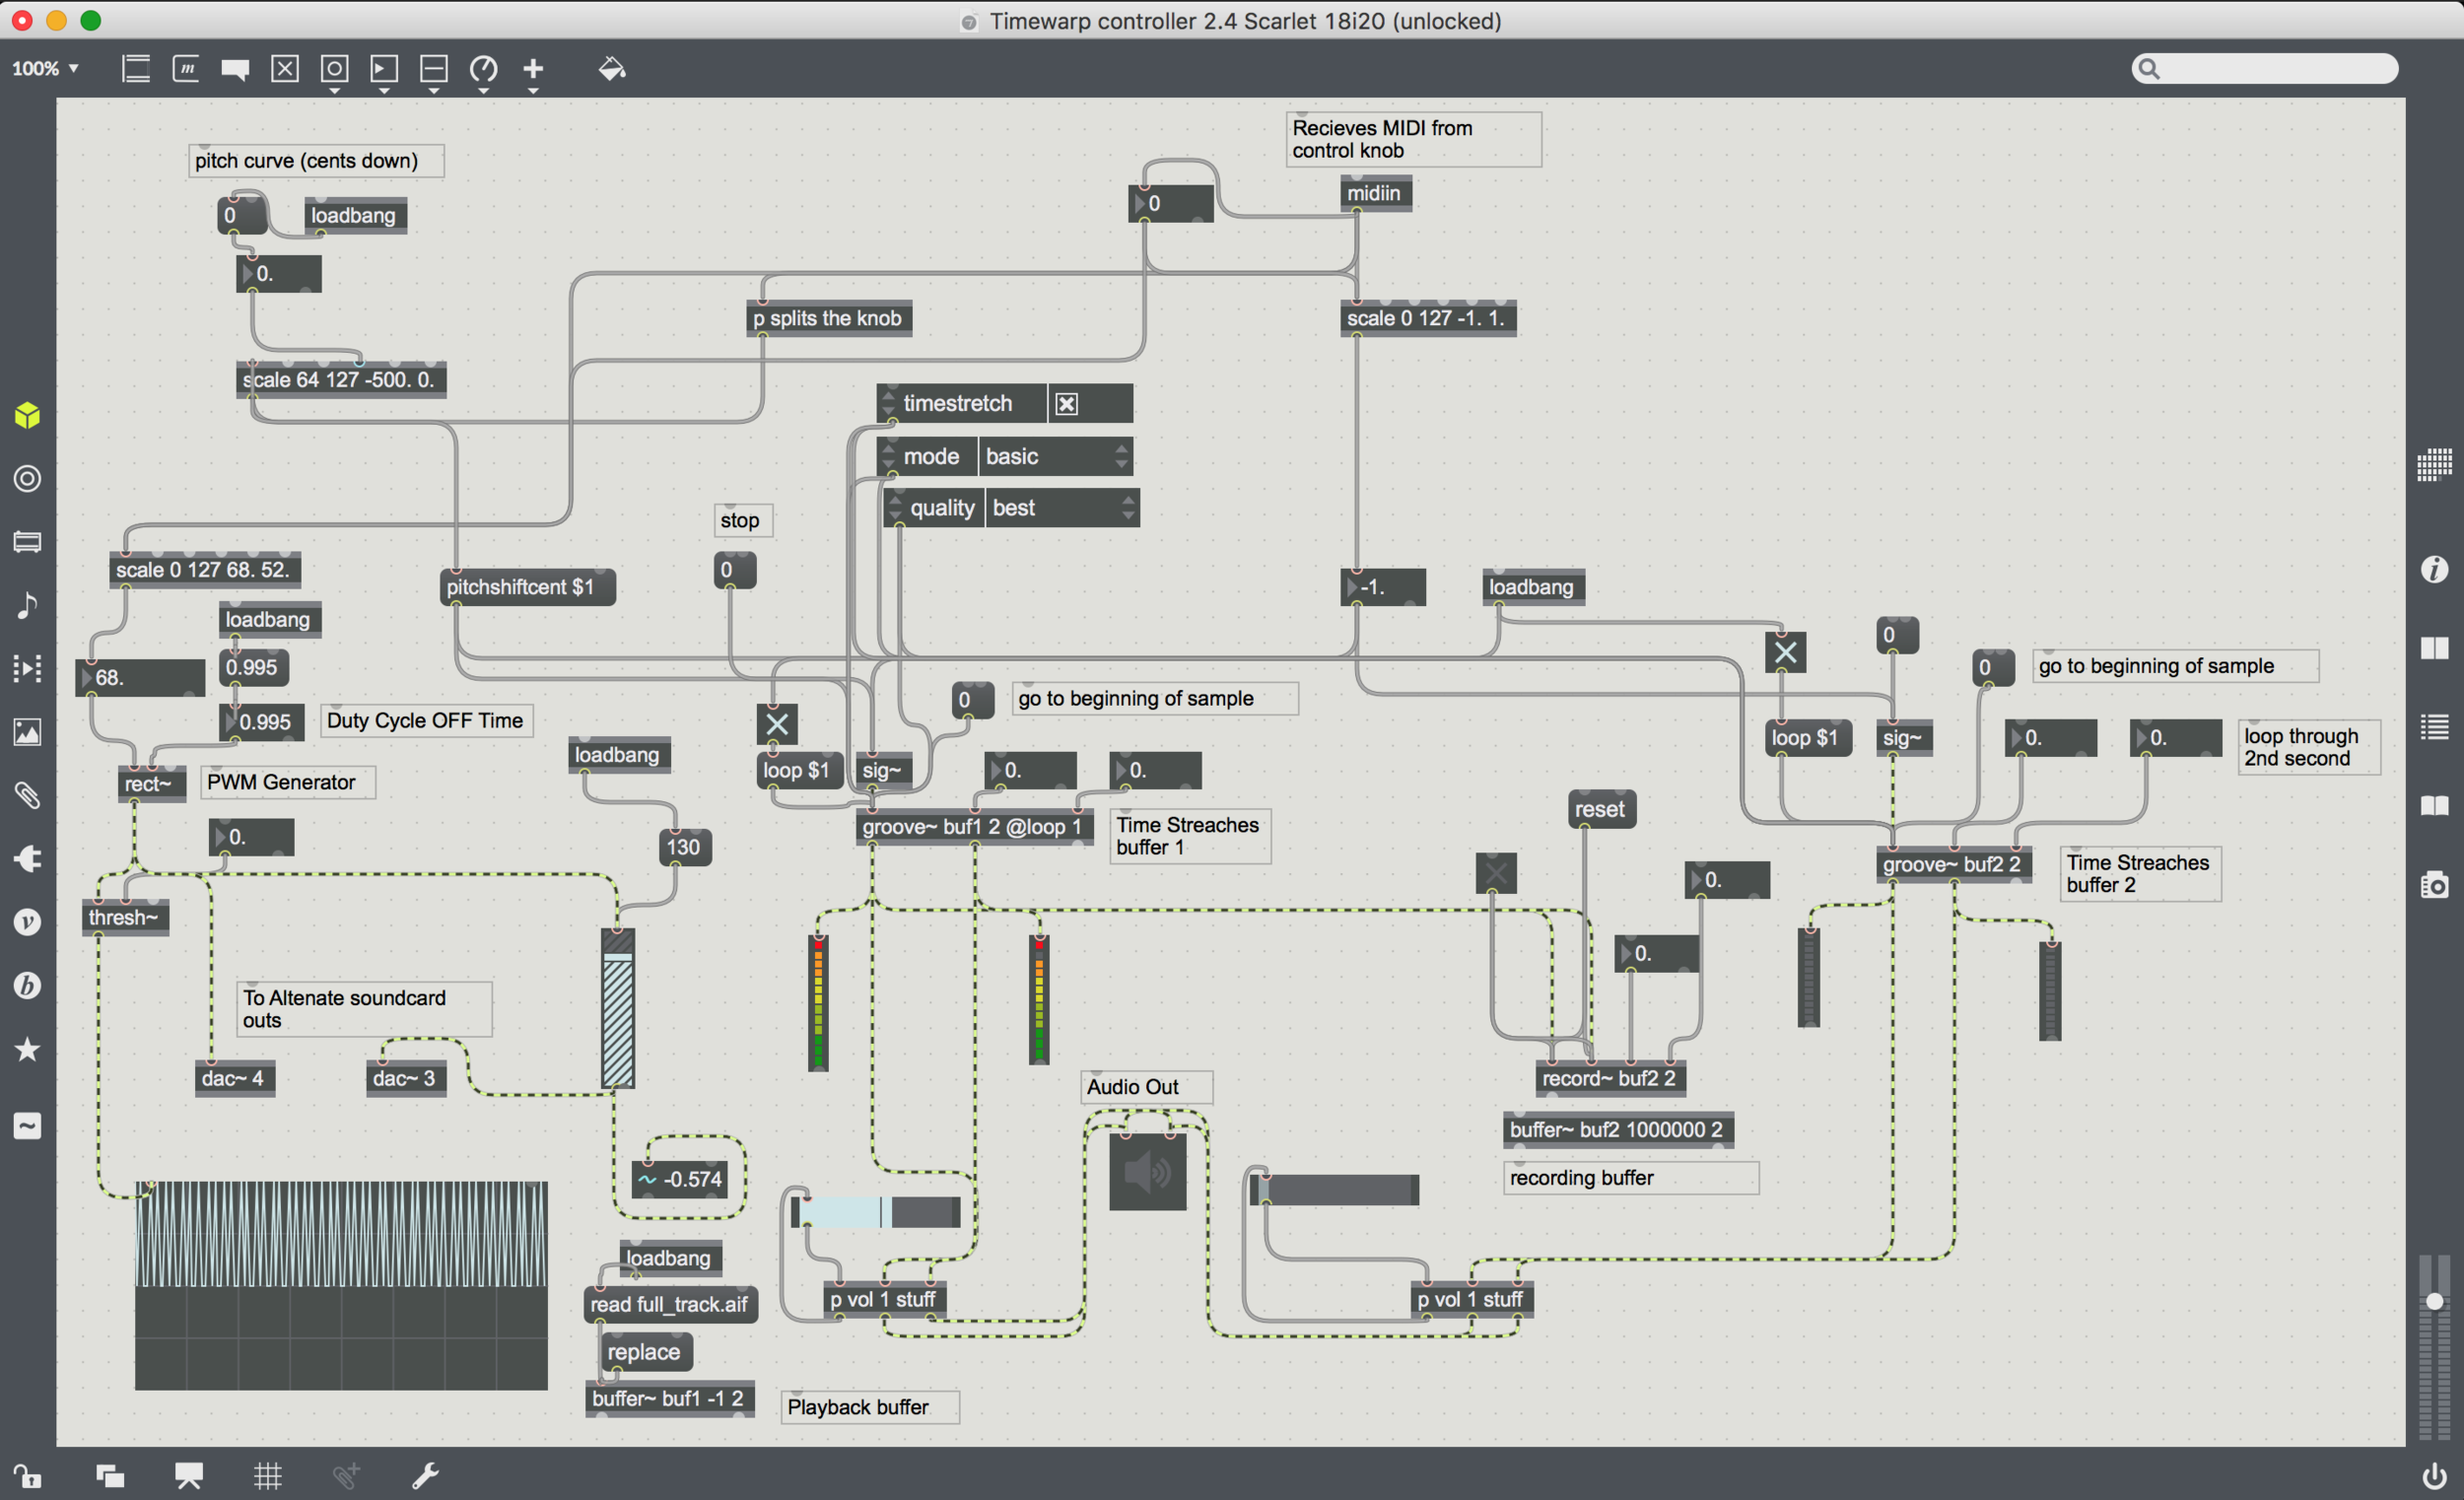Open the mode basic dropdown

point(1055,457)
